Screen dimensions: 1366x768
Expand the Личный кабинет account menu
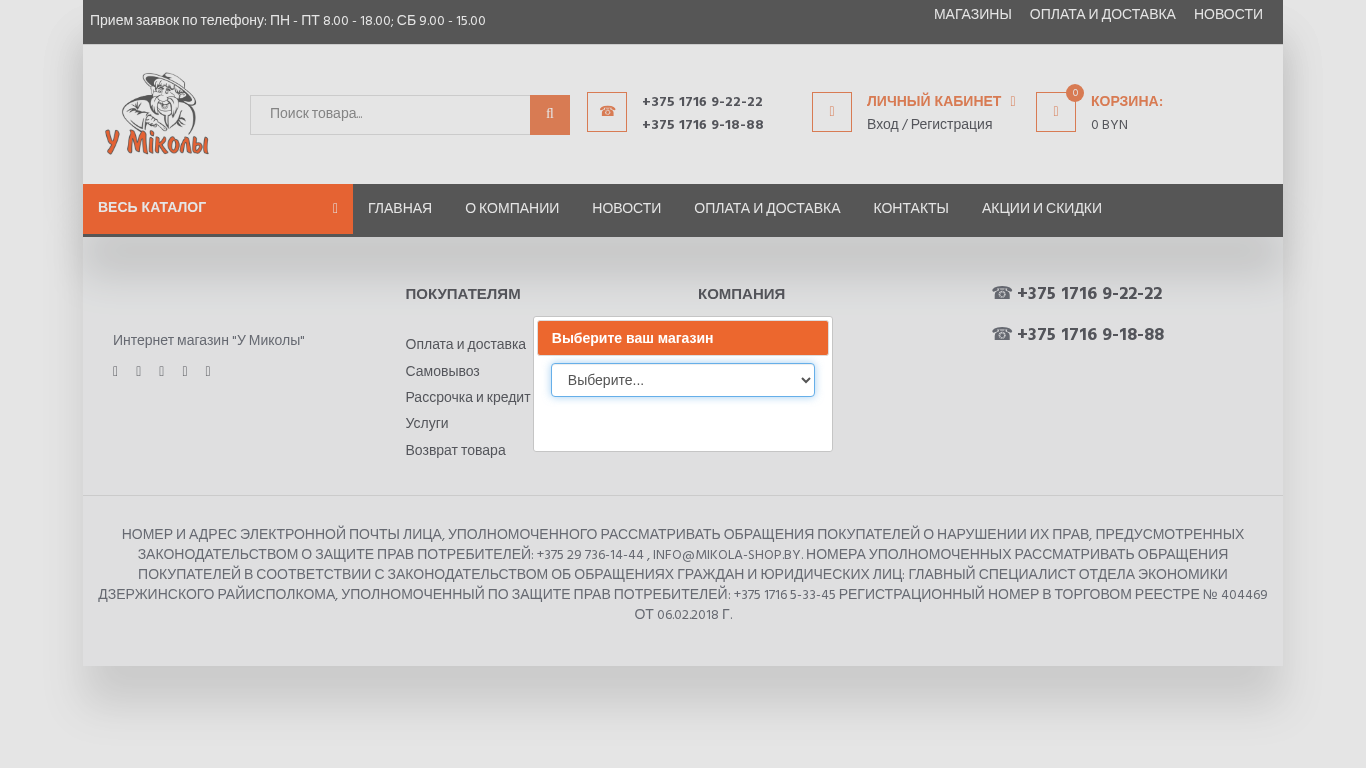[x=941, y=101]
